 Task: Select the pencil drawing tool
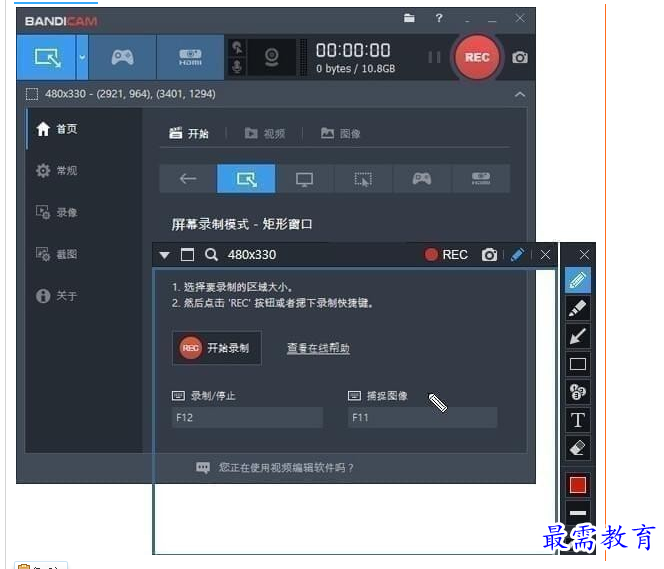(x=578, y=280)
